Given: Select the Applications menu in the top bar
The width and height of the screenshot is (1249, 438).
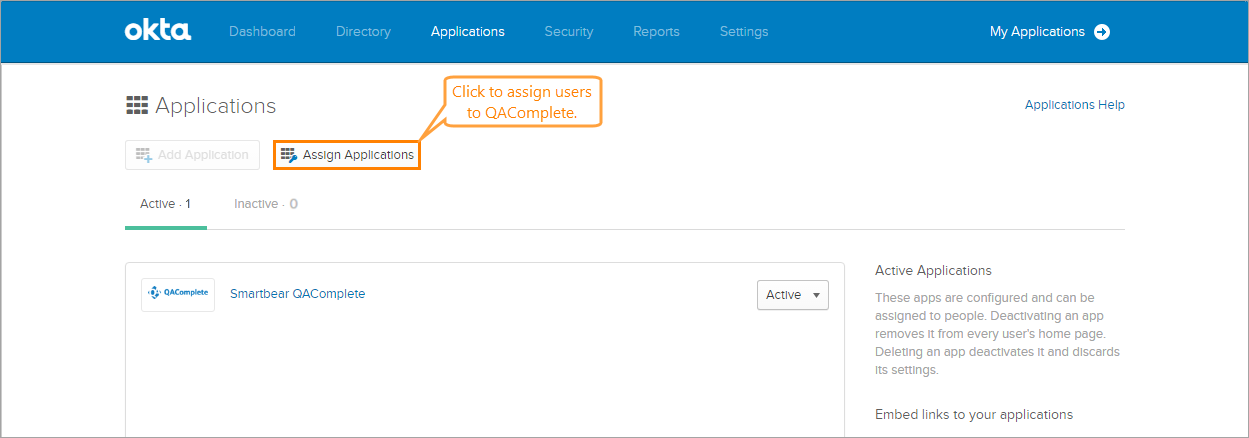Looking at the screenshot, I should click(x=467, y=32).
